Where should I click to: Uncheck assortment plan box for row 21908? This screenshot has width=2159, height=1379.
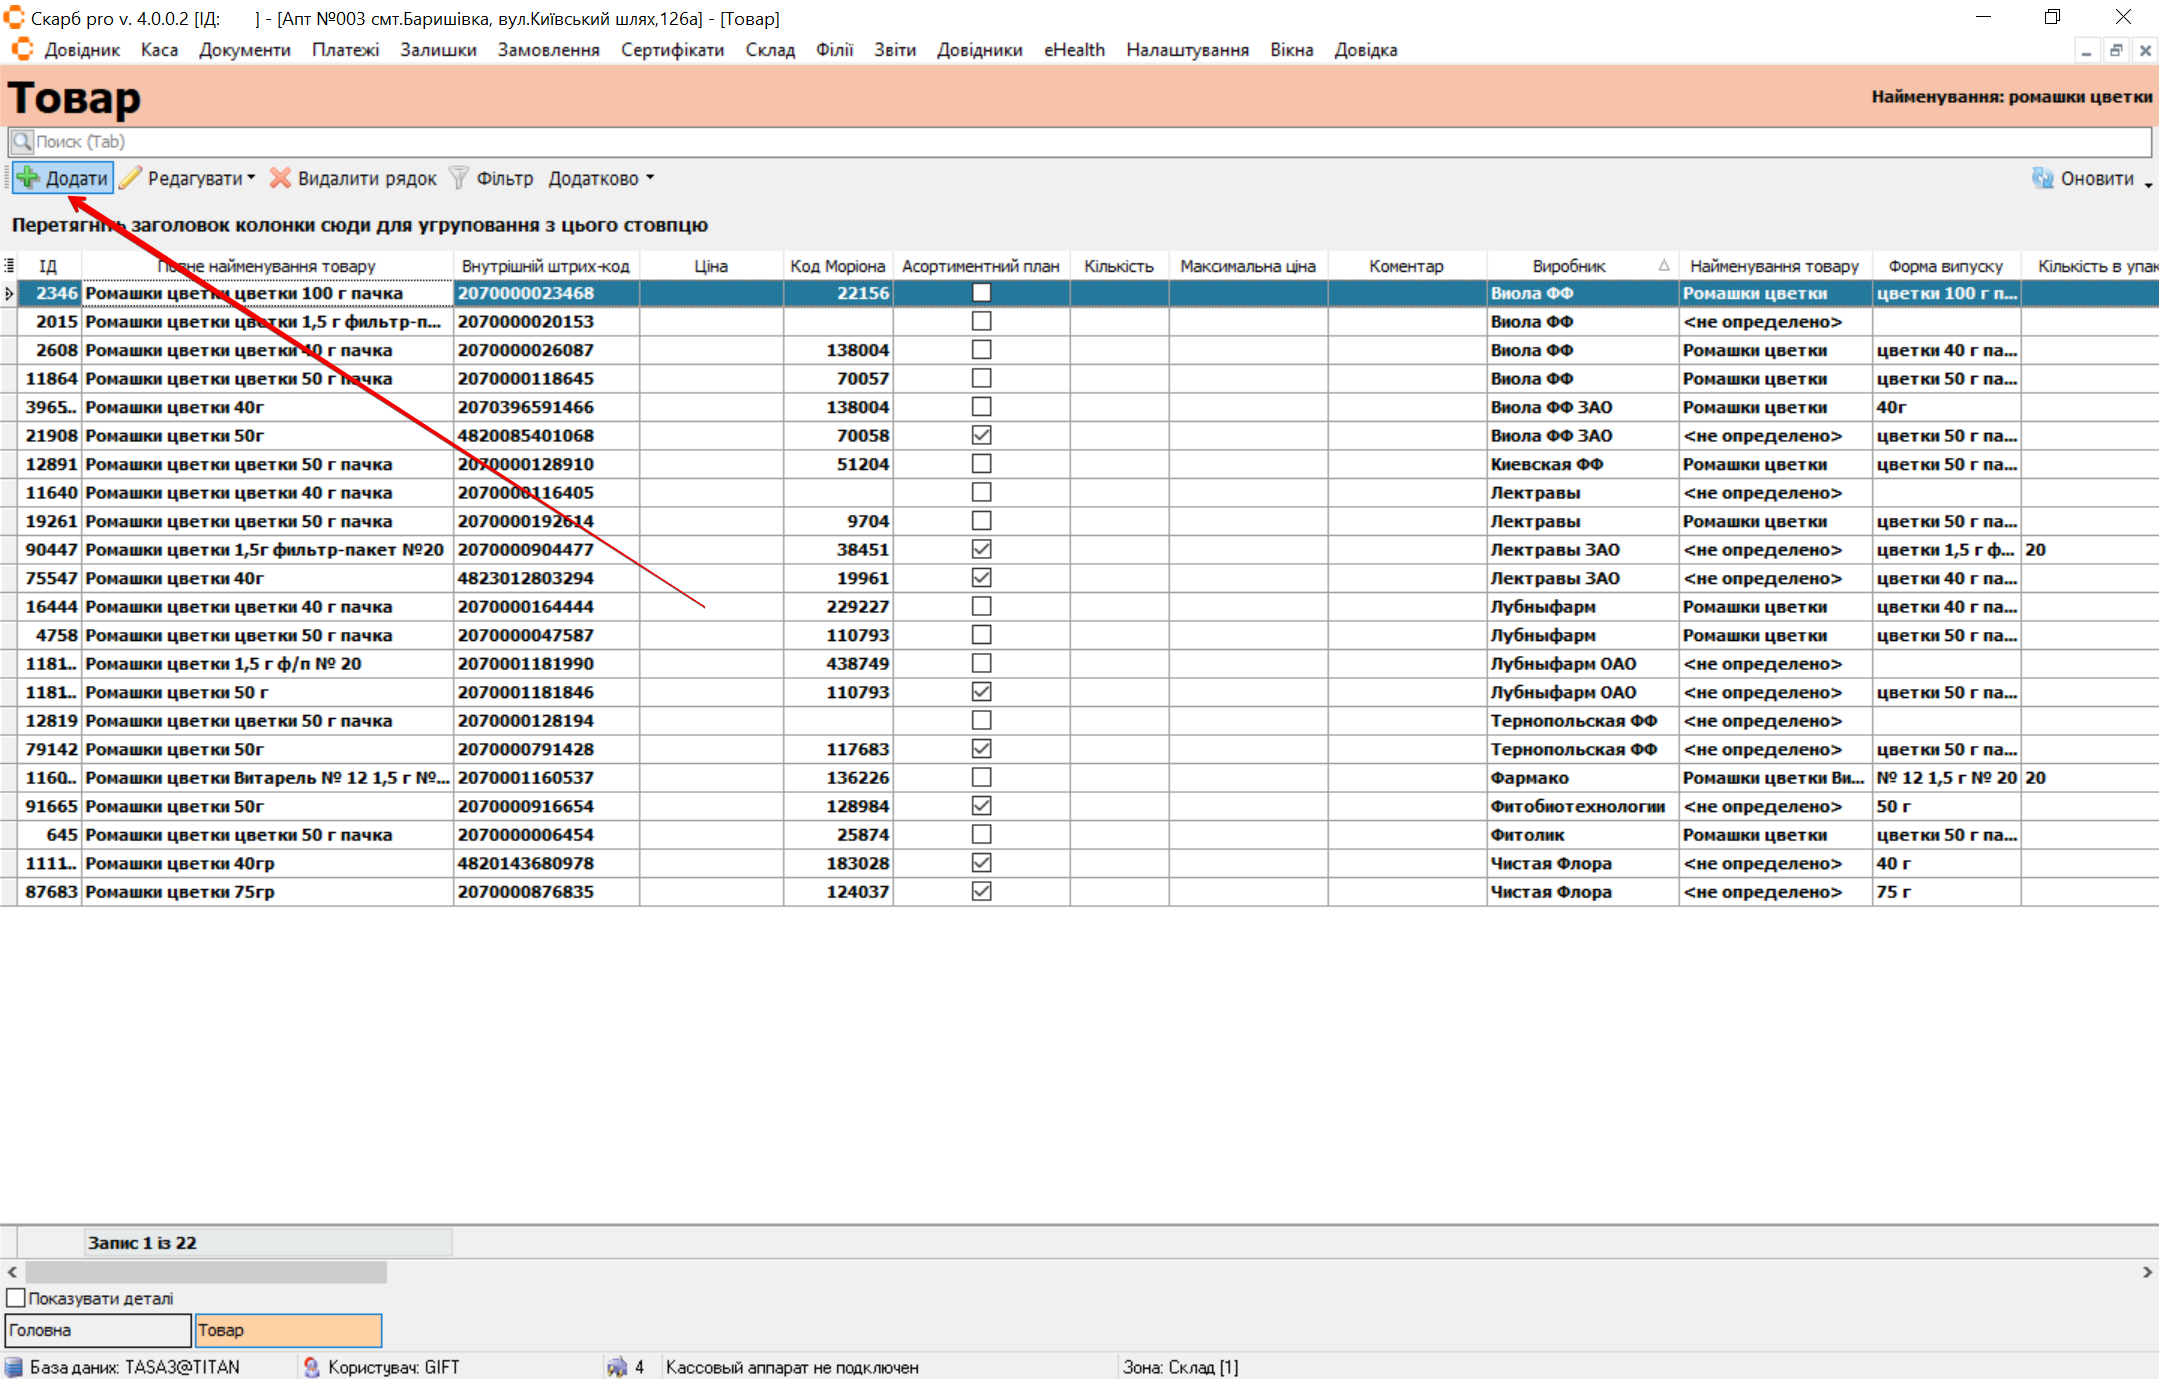tap(981, 435)
